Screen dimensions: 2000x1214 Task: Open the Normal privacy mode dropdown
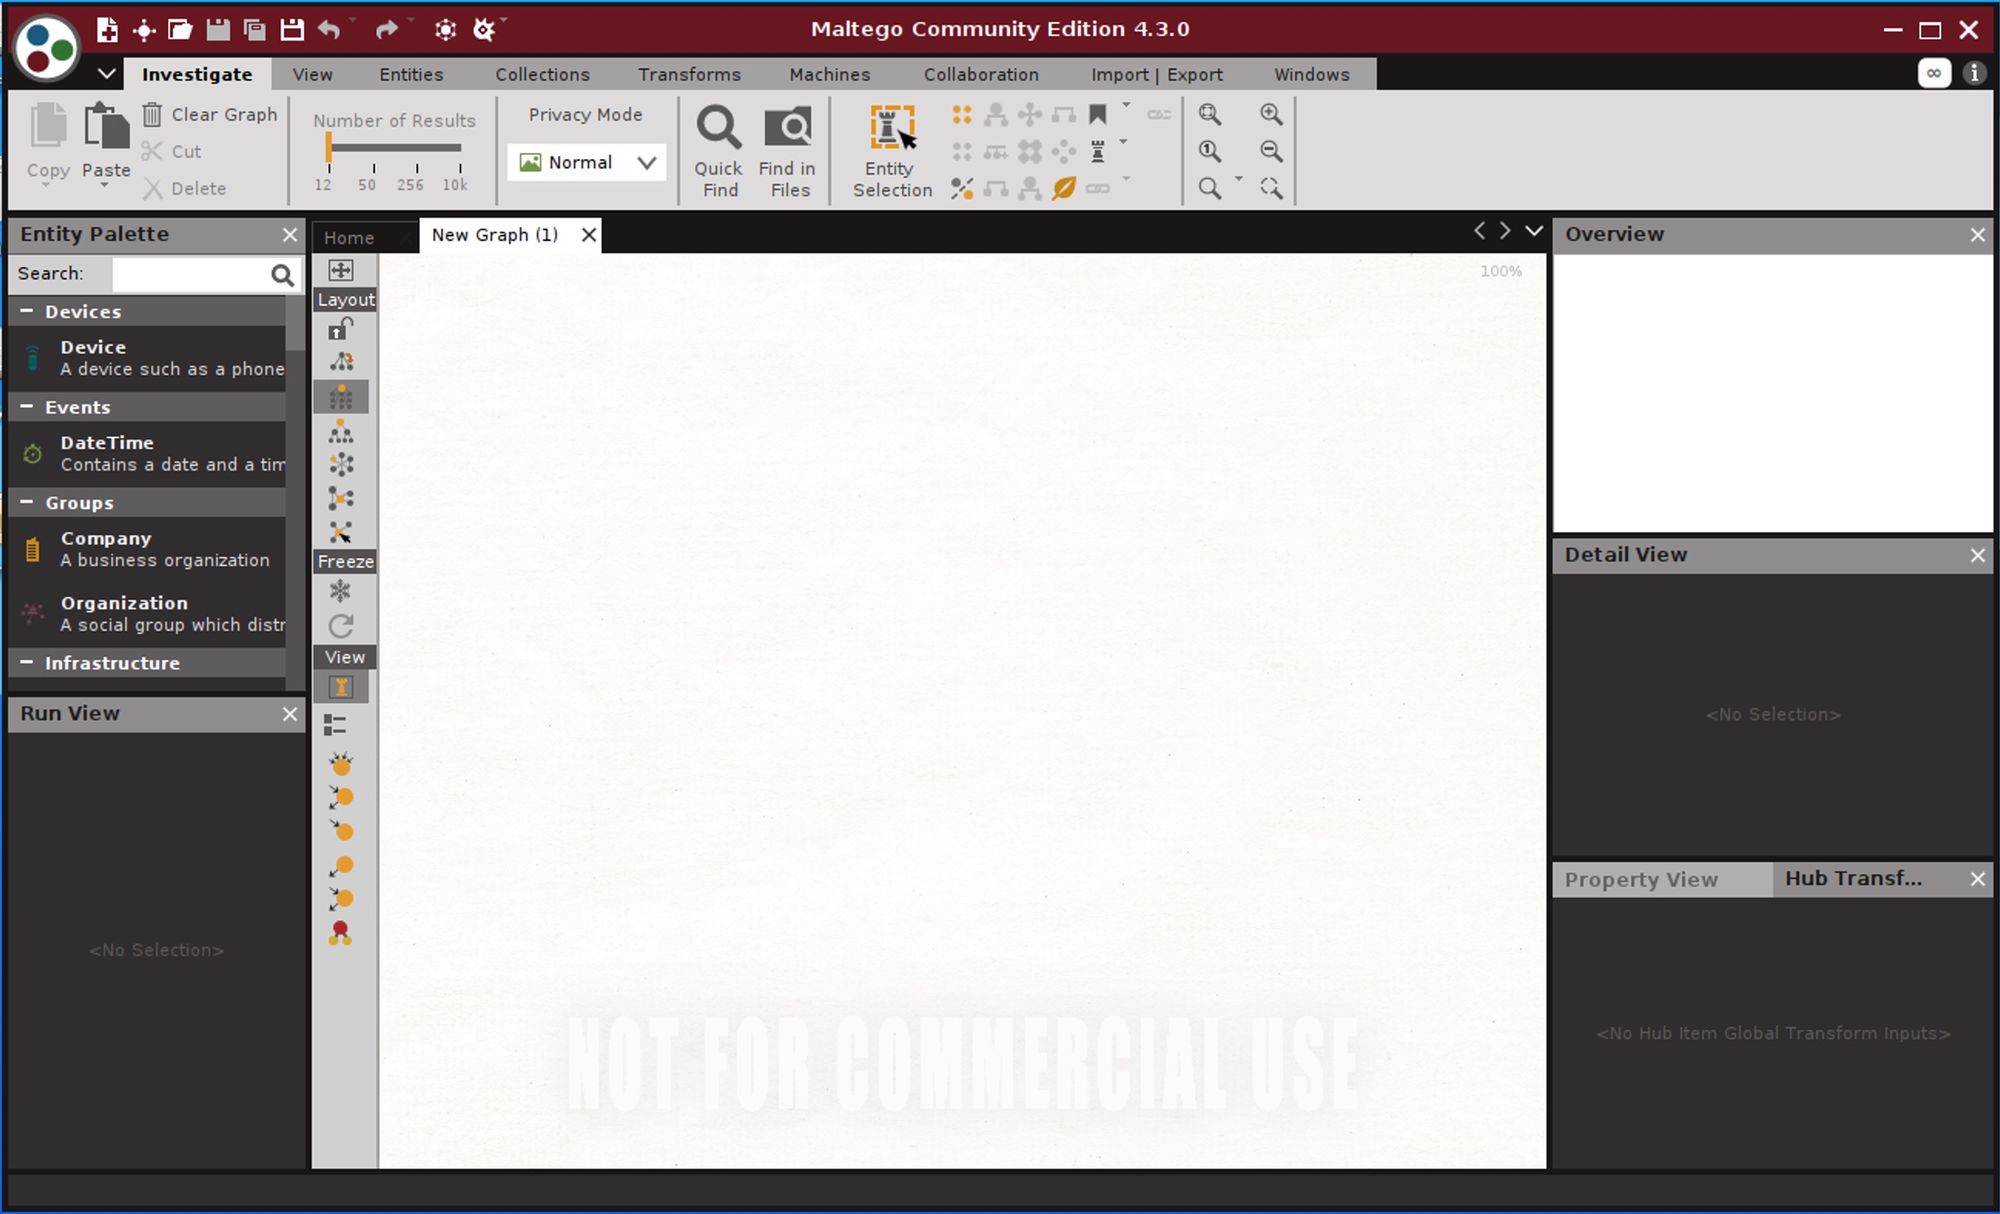point(646,161)
